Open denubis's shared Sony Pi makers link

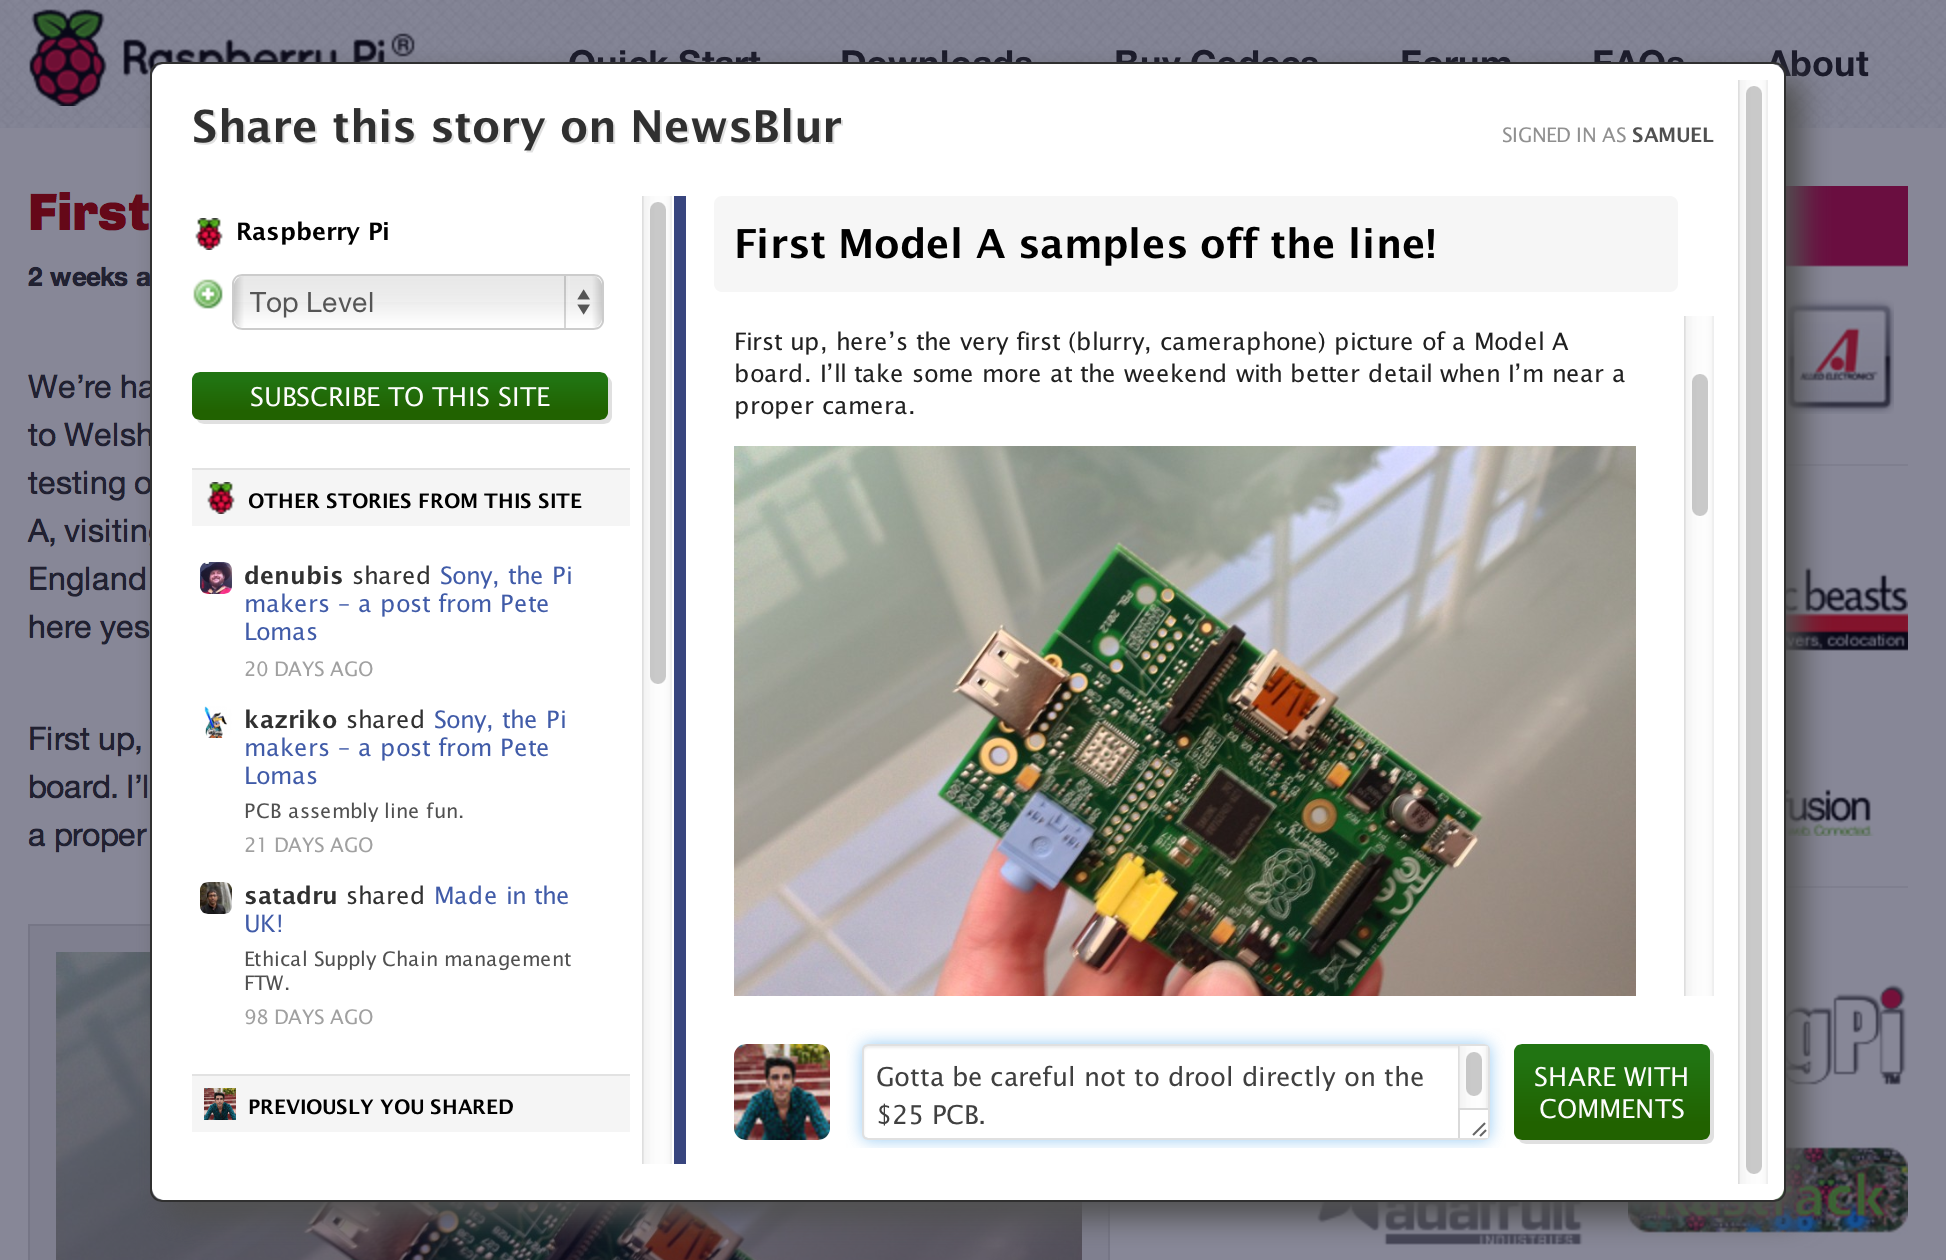pyautogui.click(x=408, y=603)
